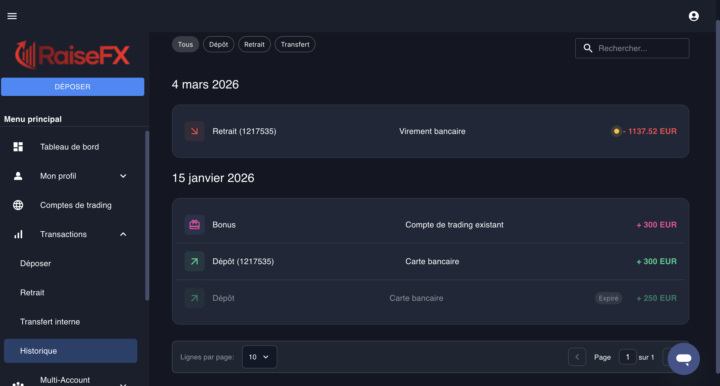The height and width of the screenshot is (386, 720).
Task: Click the main page vertical scrollbar
Action: [718, 197]
